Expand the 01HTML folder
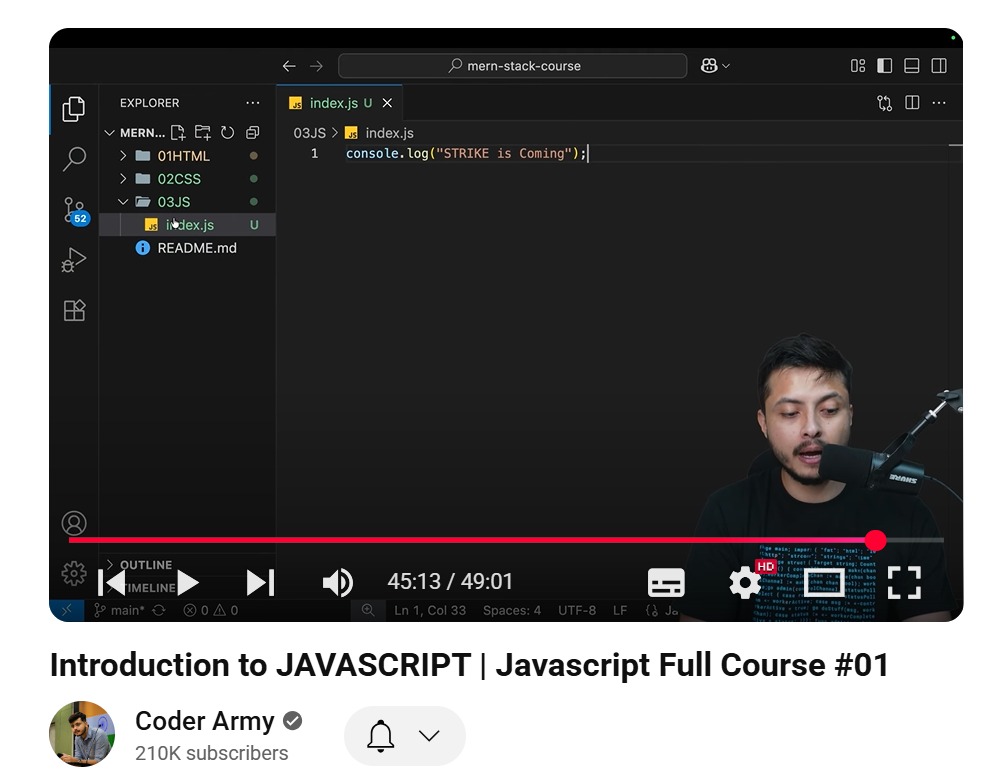This screenshot has height=782, width=1007. coord(123,156)
